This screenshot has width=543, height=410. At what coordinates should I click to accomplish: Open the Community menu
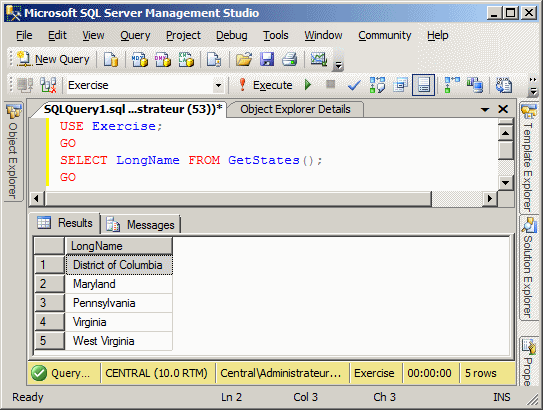[385, 35]
